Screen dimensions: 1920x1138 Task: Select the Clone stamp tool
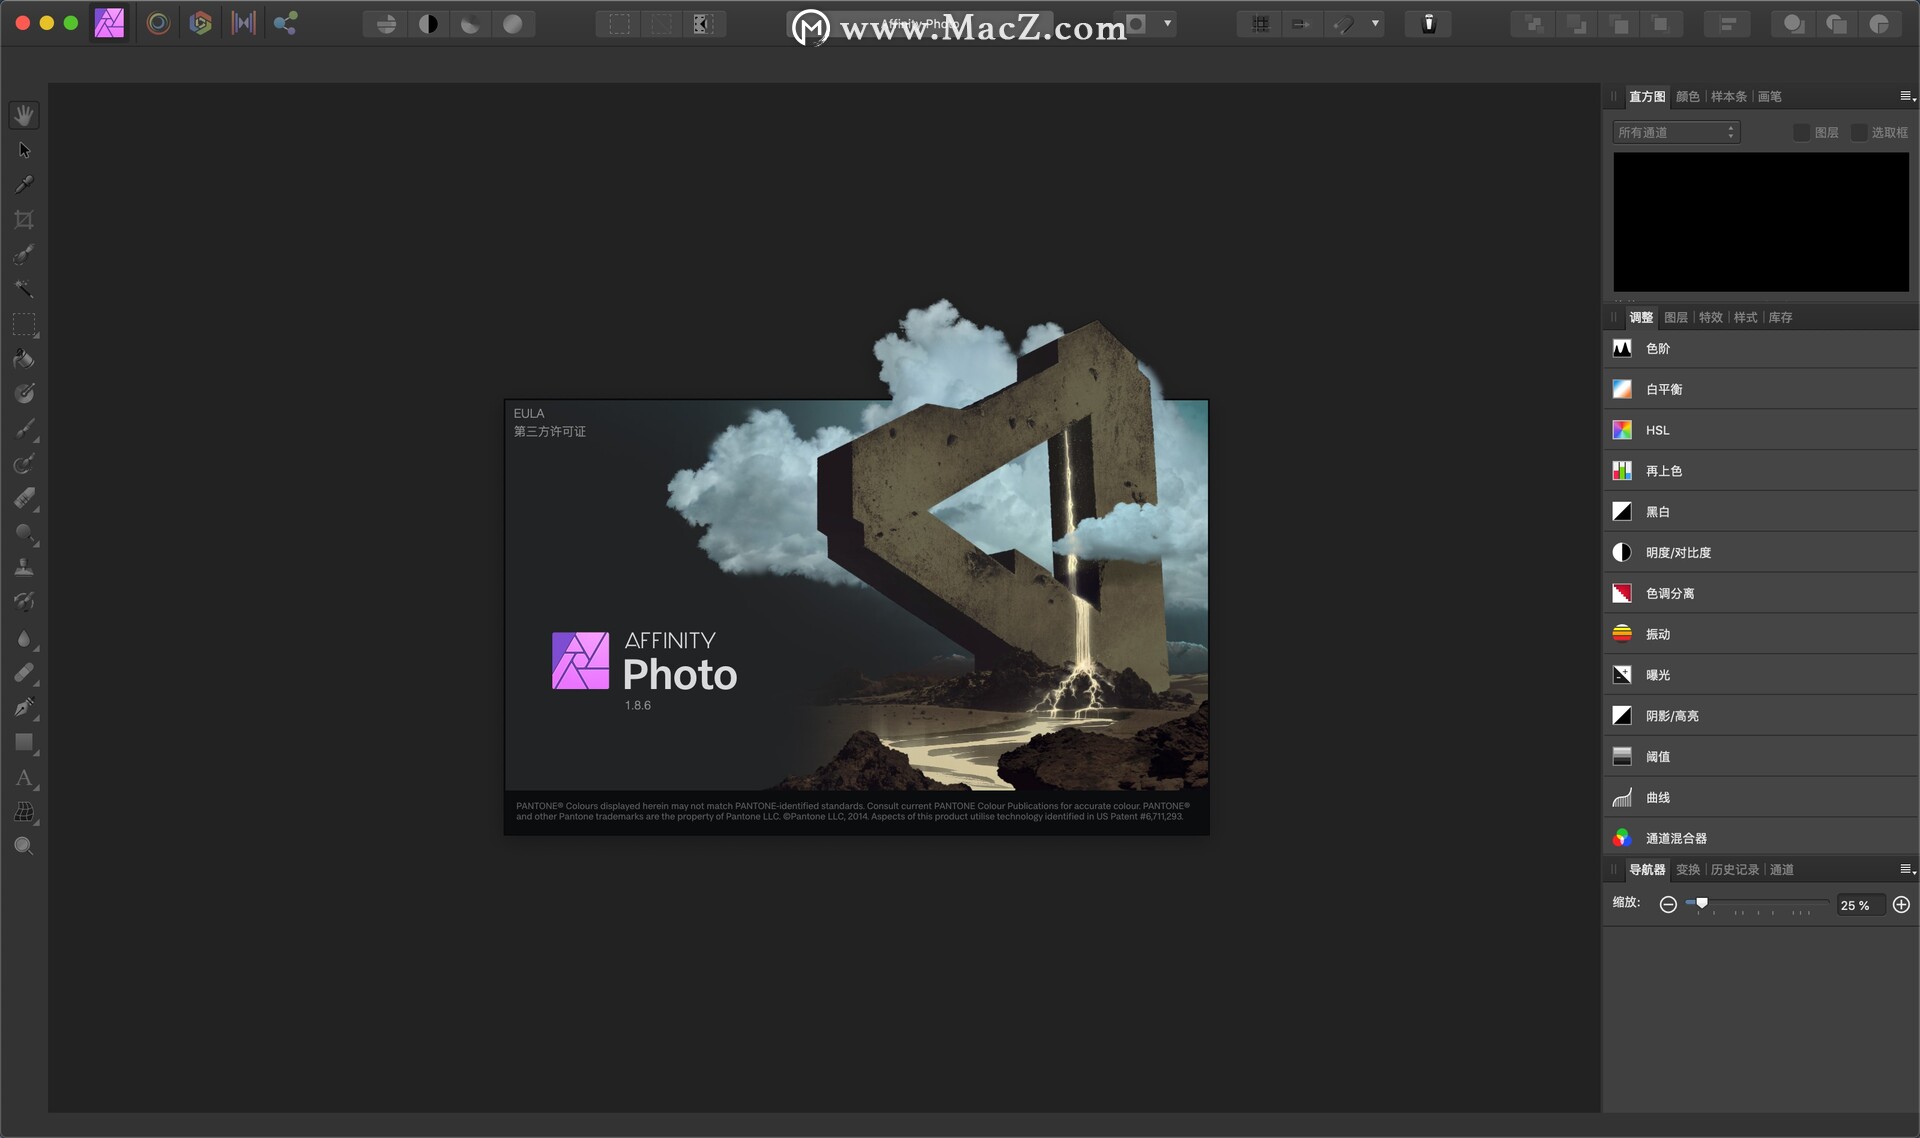(x=24, y=568)
